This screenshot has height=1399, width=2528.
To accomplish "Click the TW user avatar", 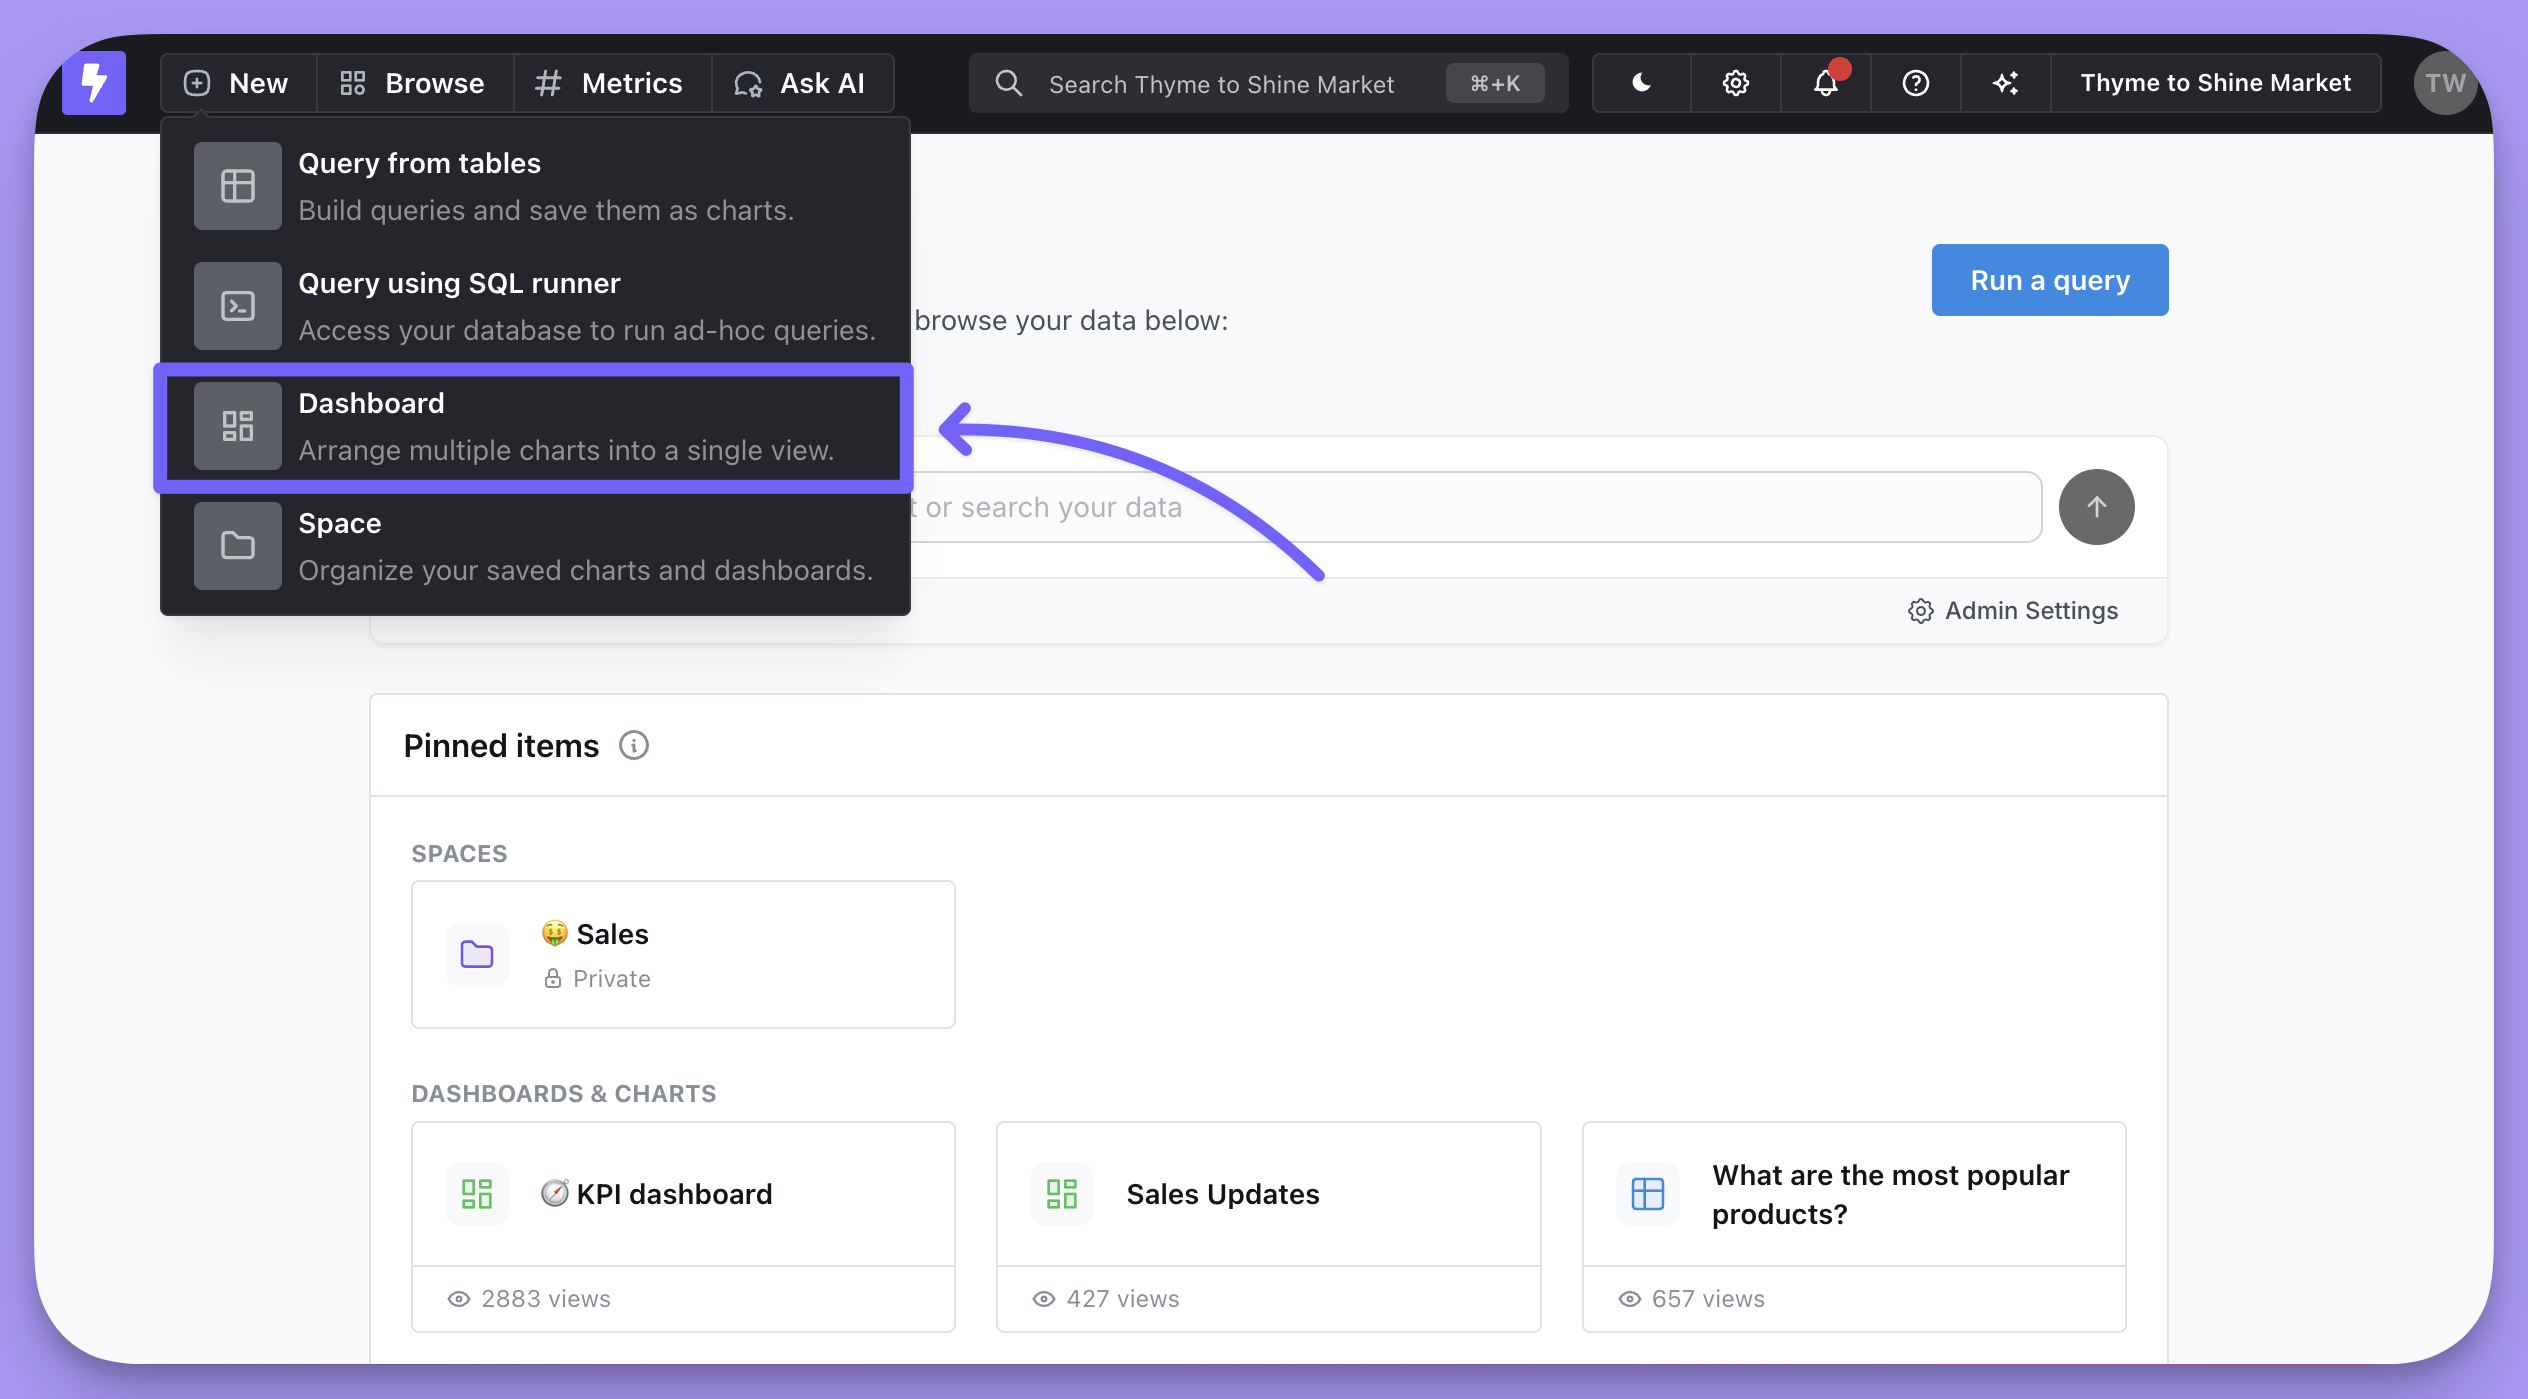I will pos(2444,83).
